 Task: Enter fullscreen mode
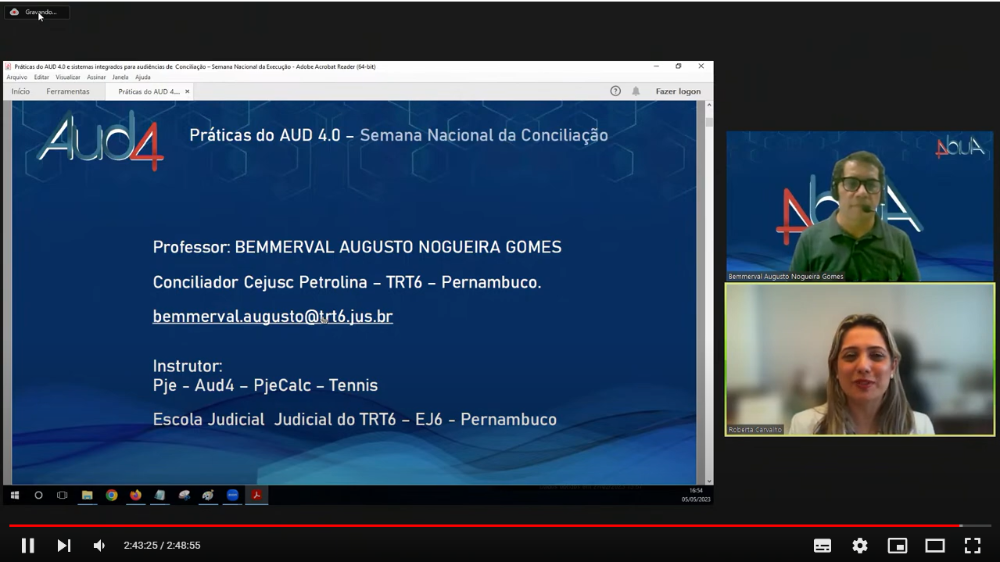coord(972,545)
